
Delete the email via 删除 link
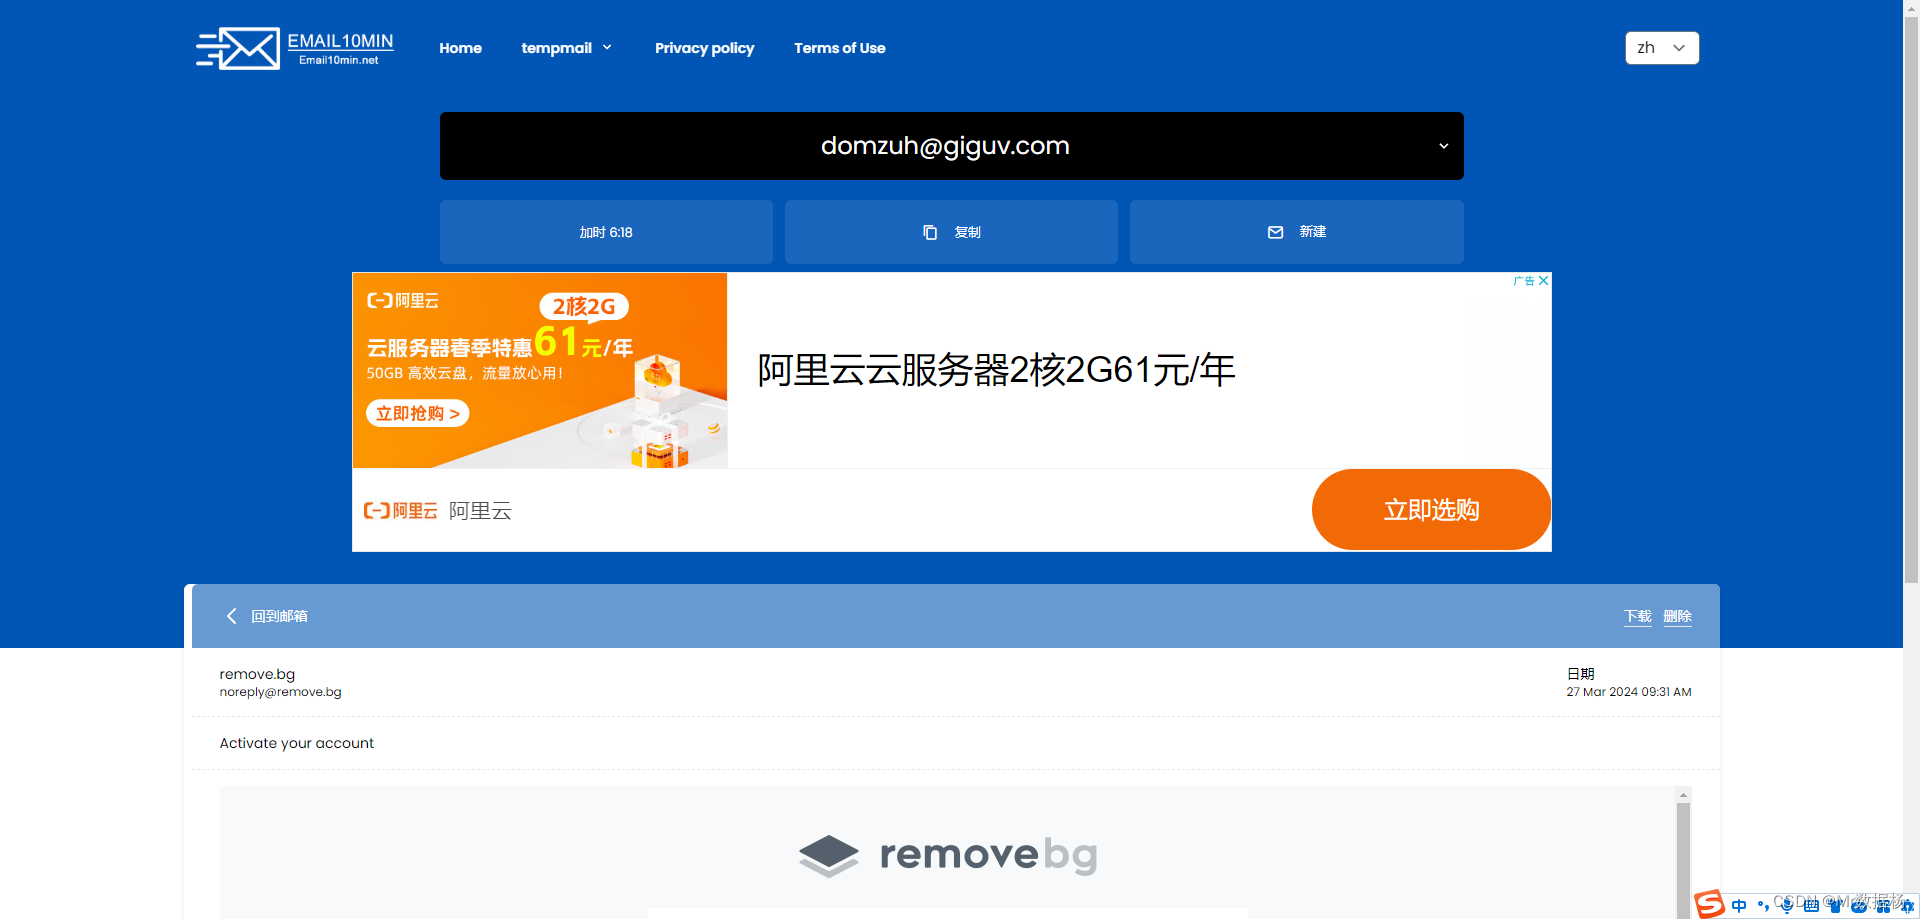click(x=1678, y=616)
